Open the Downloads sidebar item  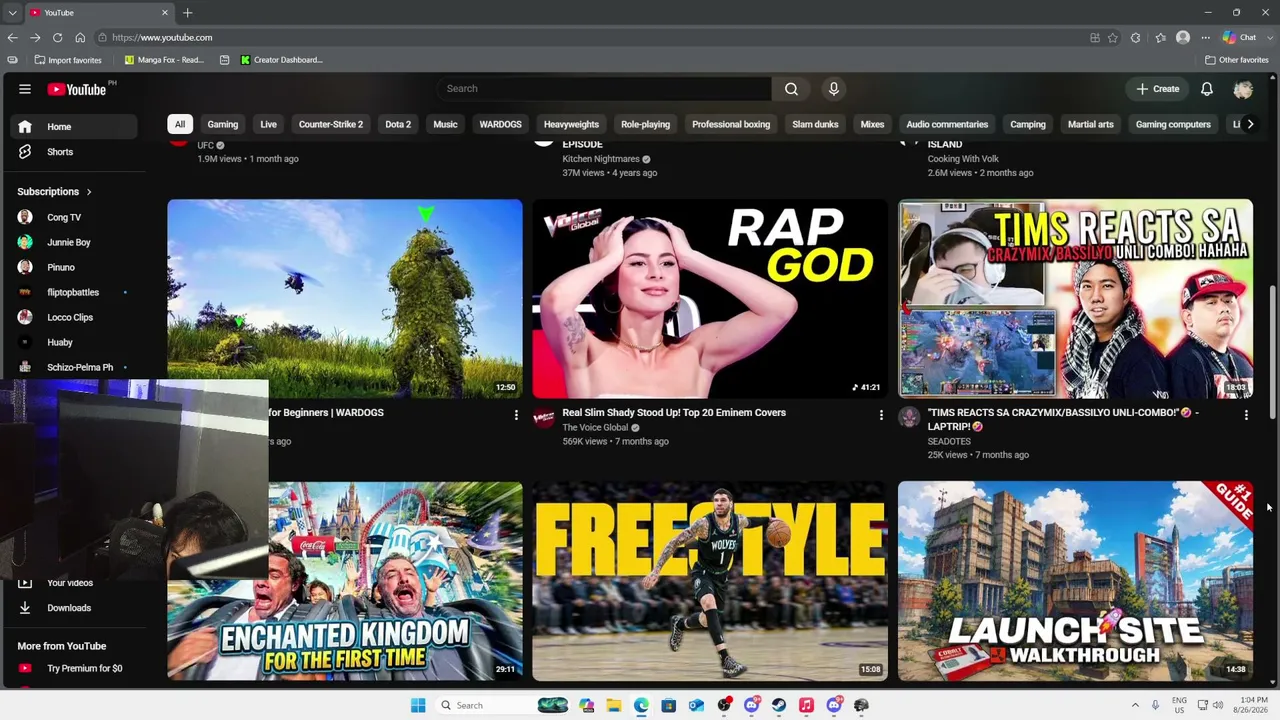(70, 608)
